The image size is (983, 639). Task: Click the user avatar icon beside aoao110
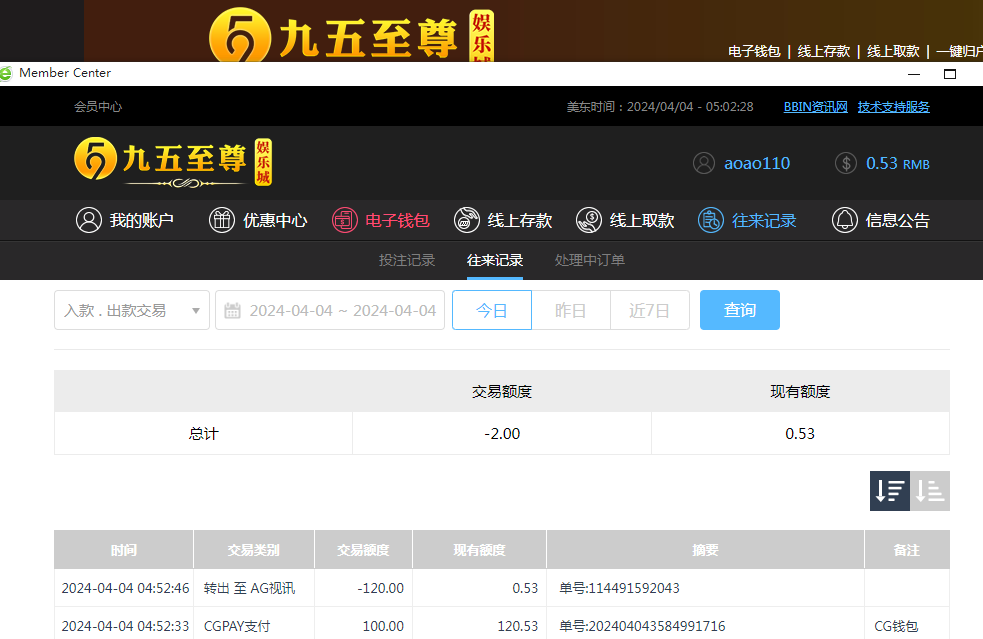pos(704,163)
